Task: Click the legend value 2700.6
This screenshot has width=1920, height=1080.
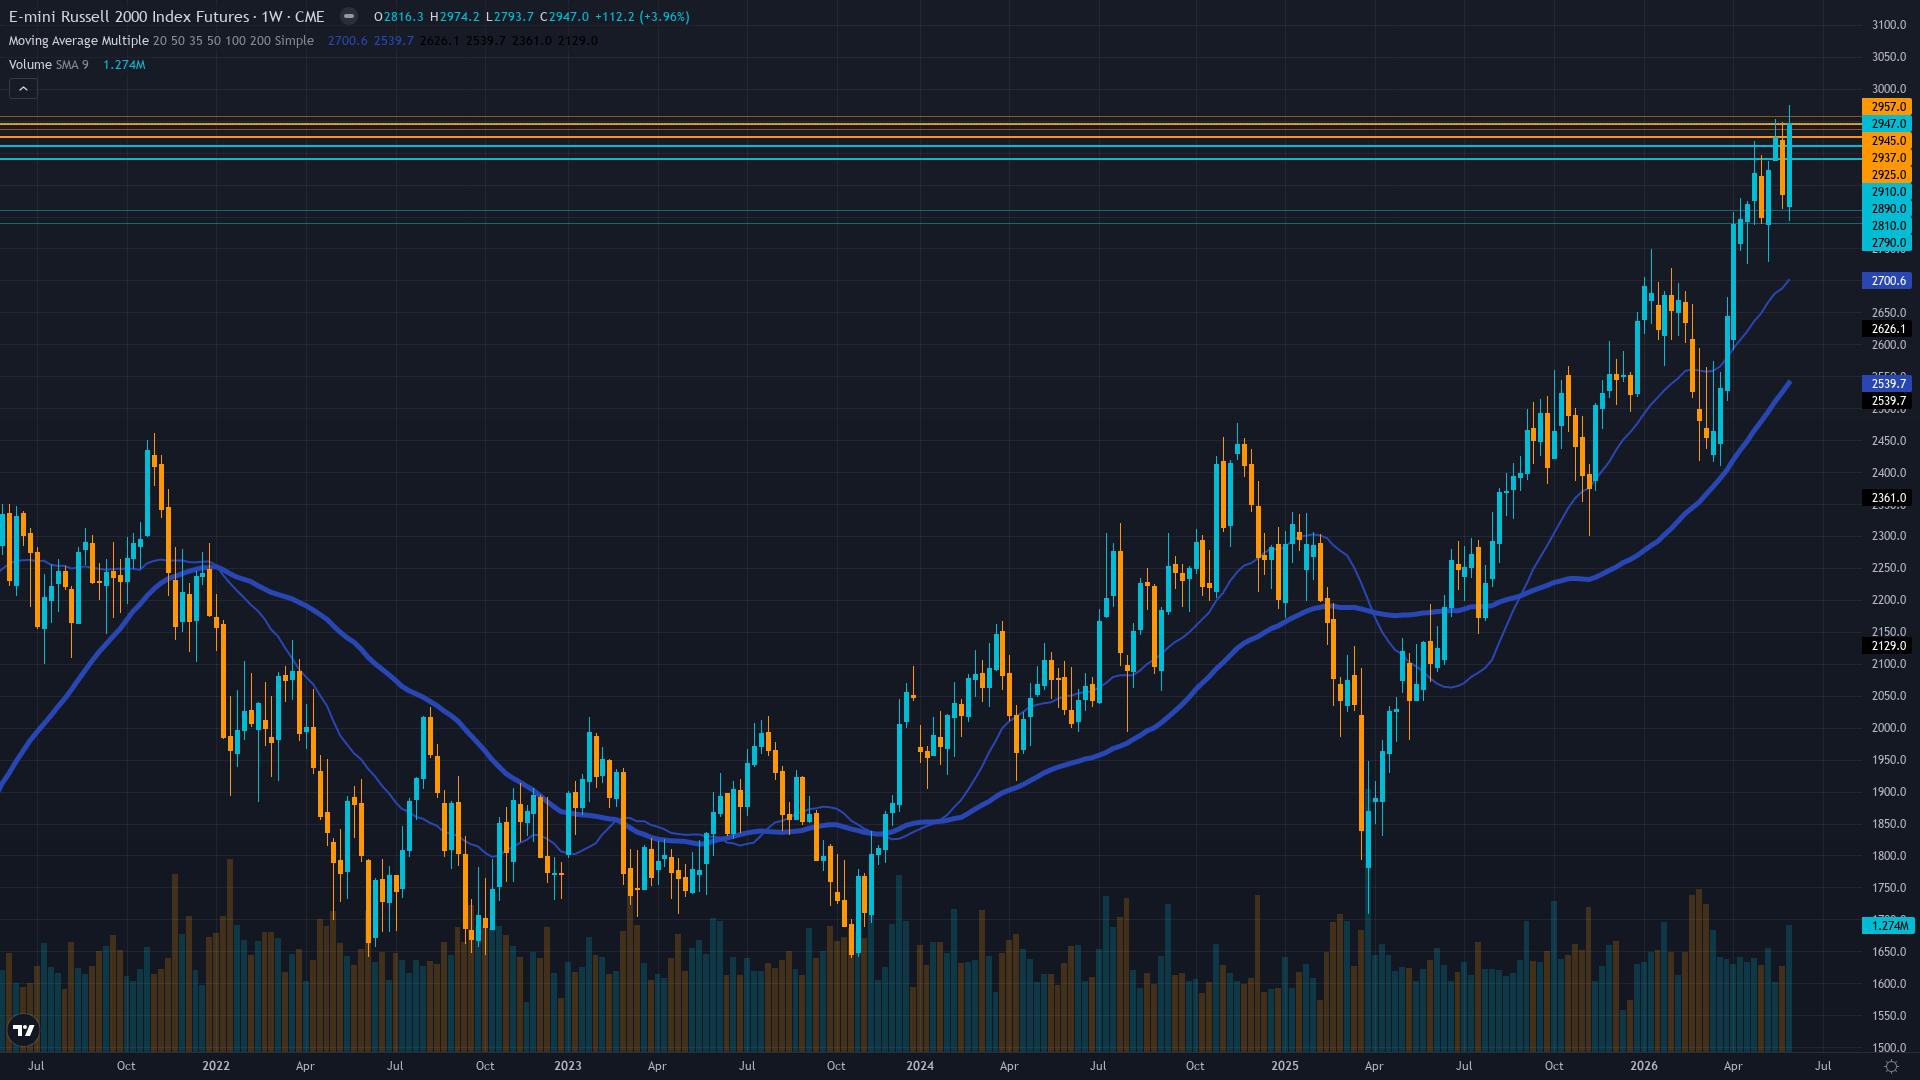Action: [348, 41]
